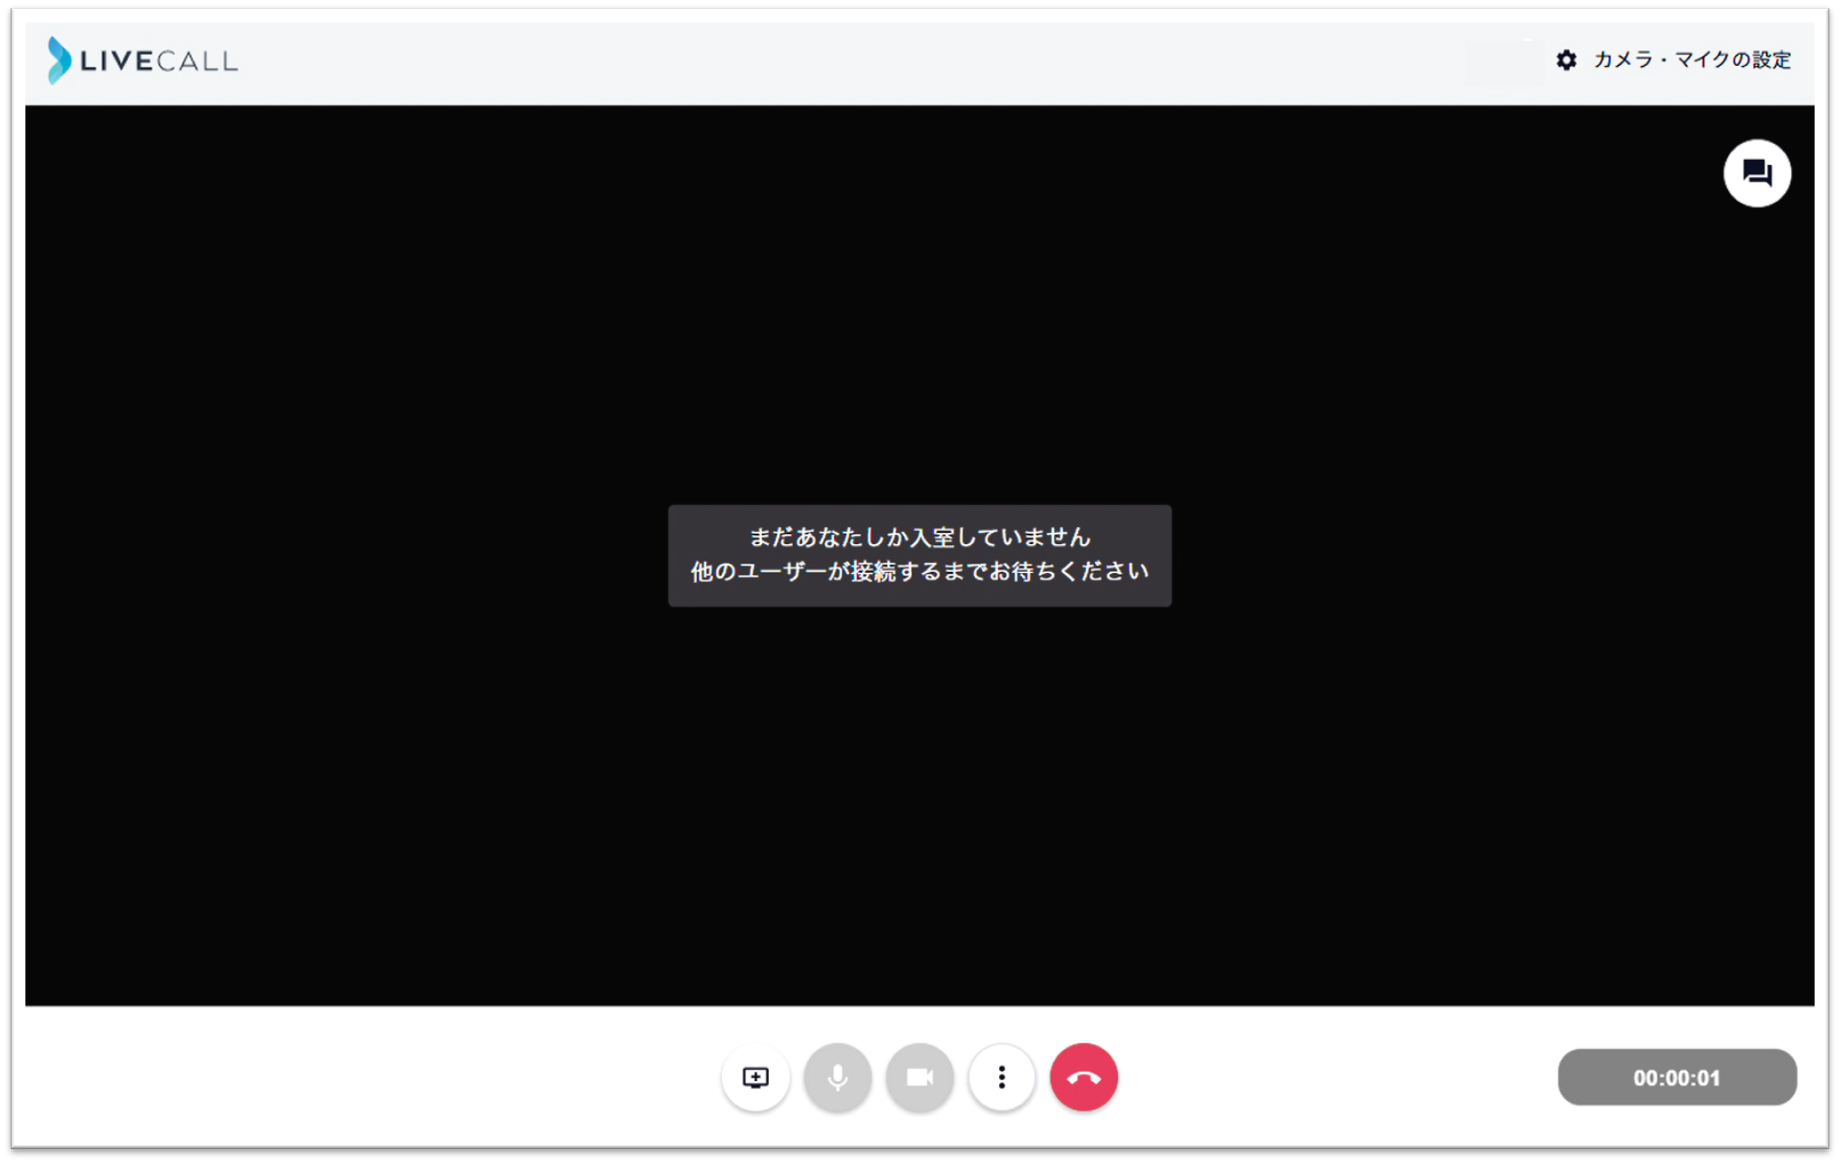Click the settings gear icon
The image size is (1840, 1163).
pyautogui.click(x=1566, y=59)
